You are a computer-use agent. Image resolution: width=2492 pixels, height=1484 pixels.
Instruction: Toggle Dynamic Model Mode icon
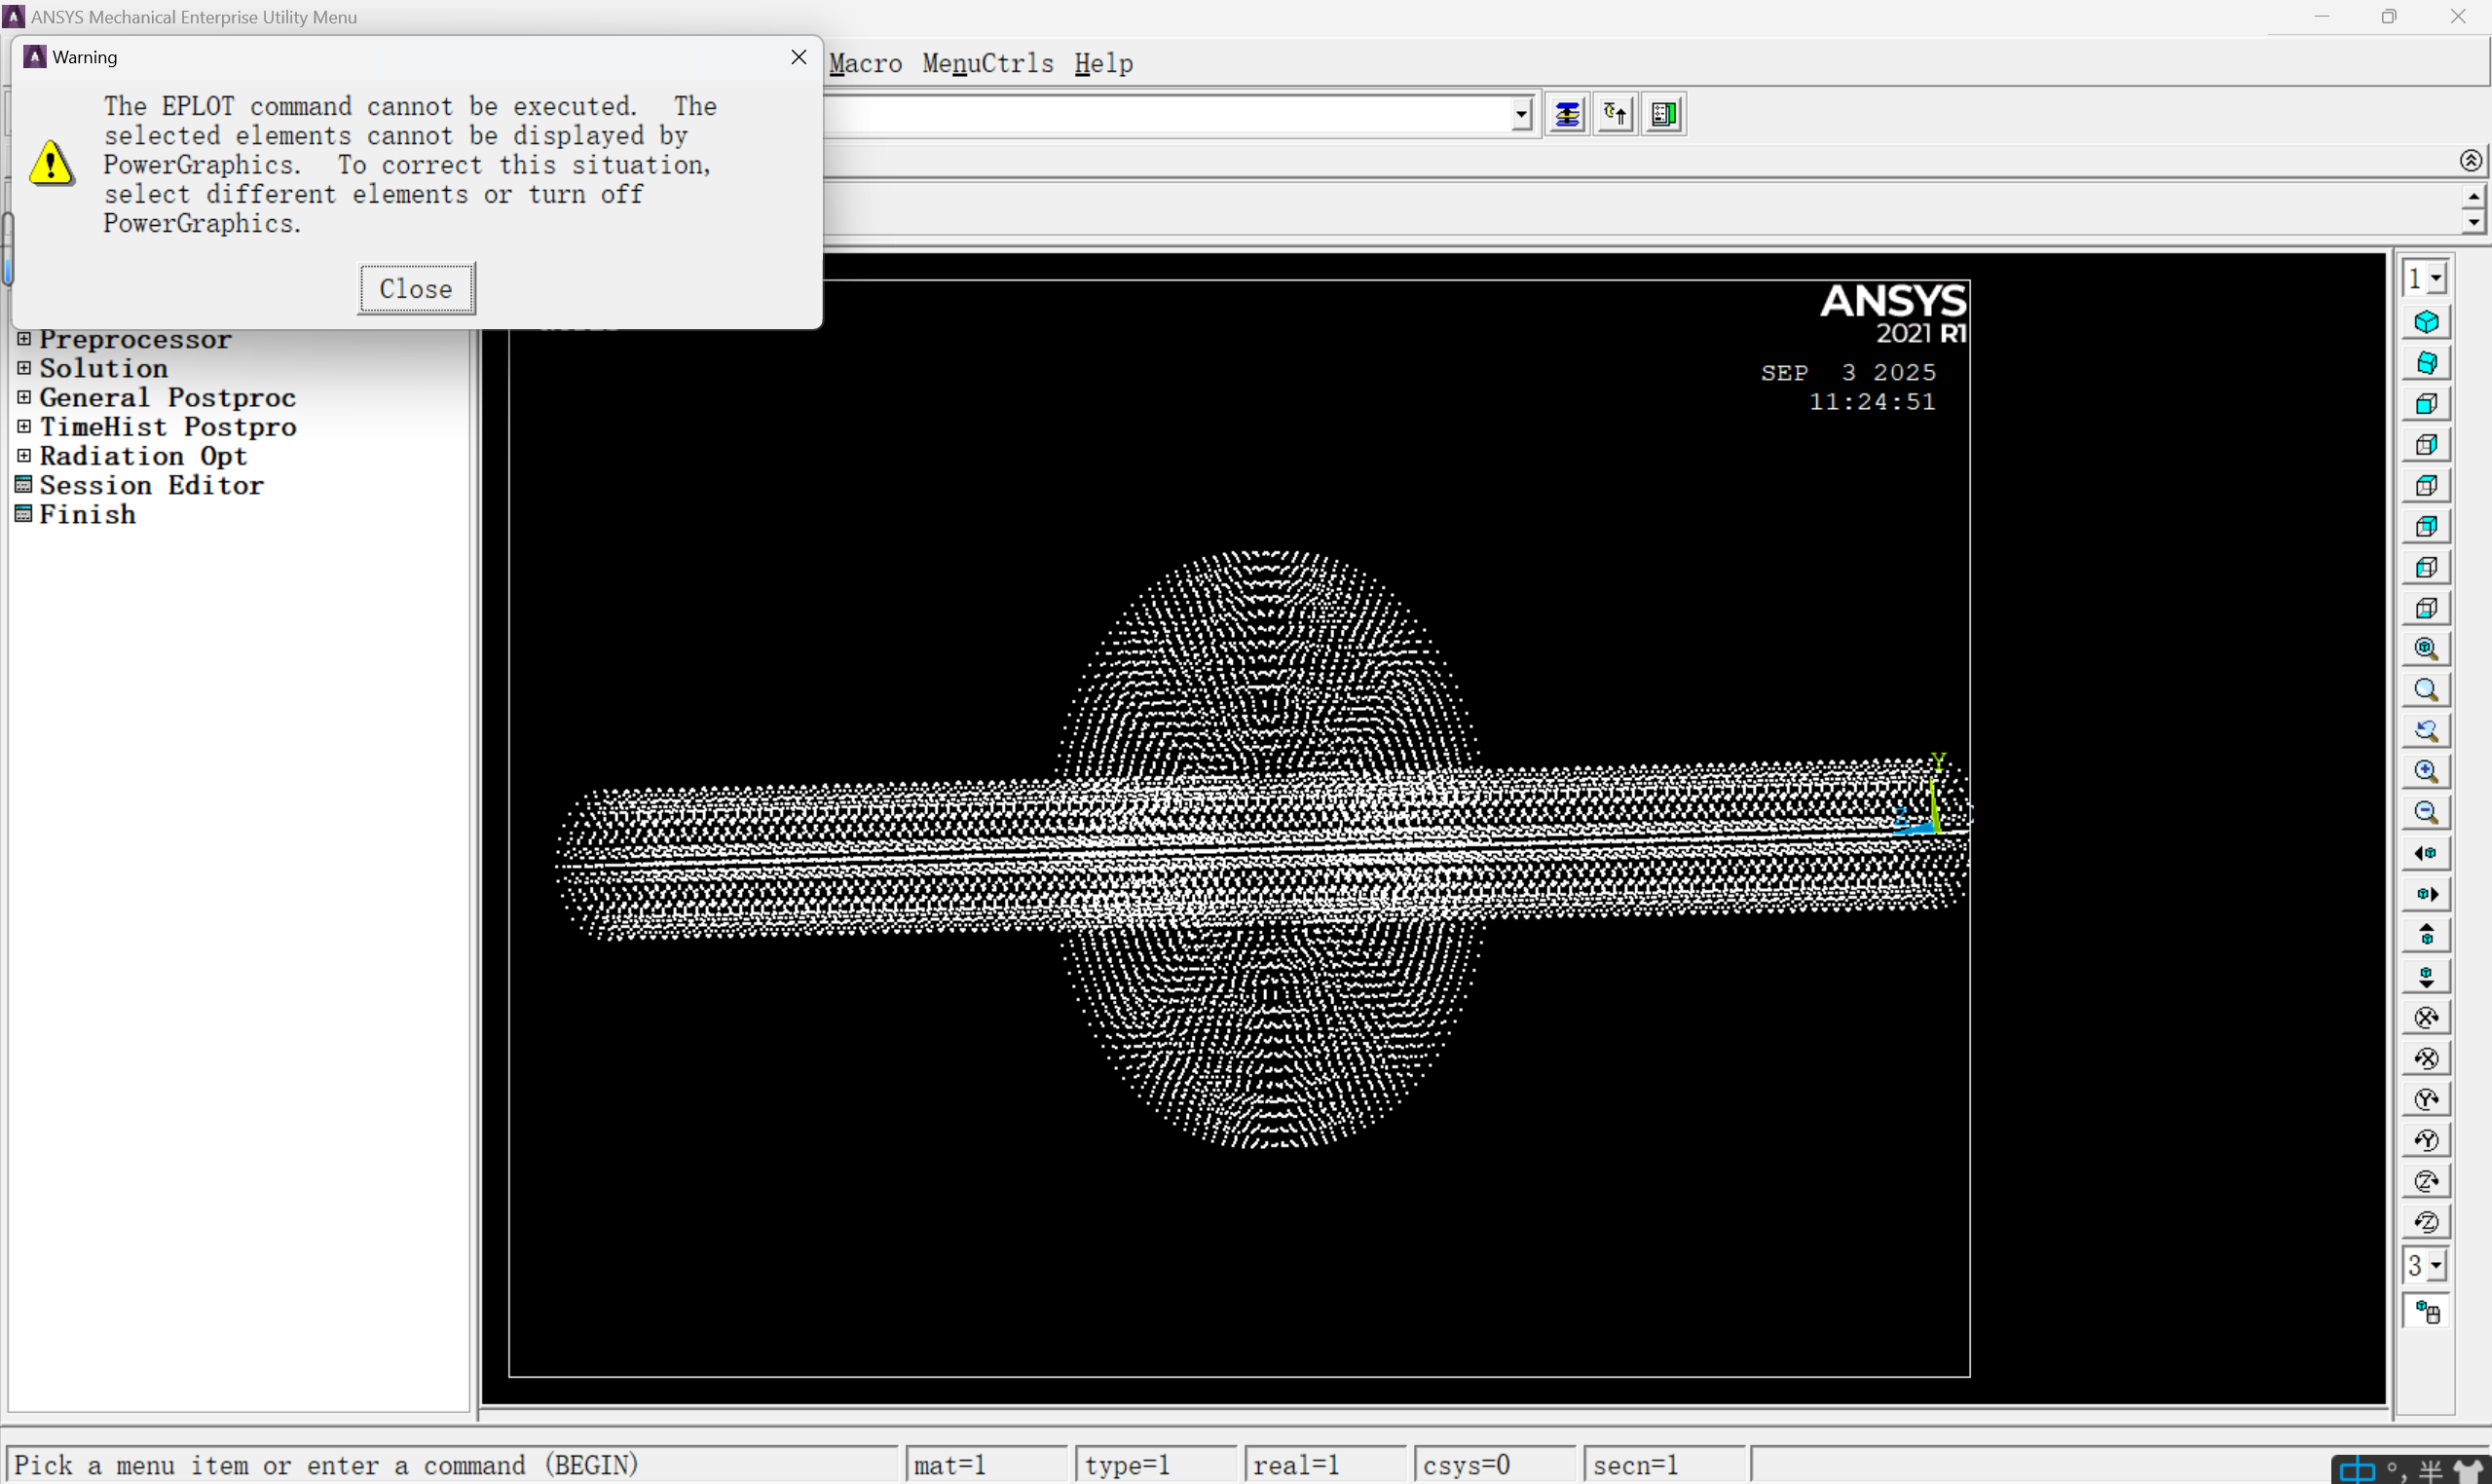pos(2426,1311)
